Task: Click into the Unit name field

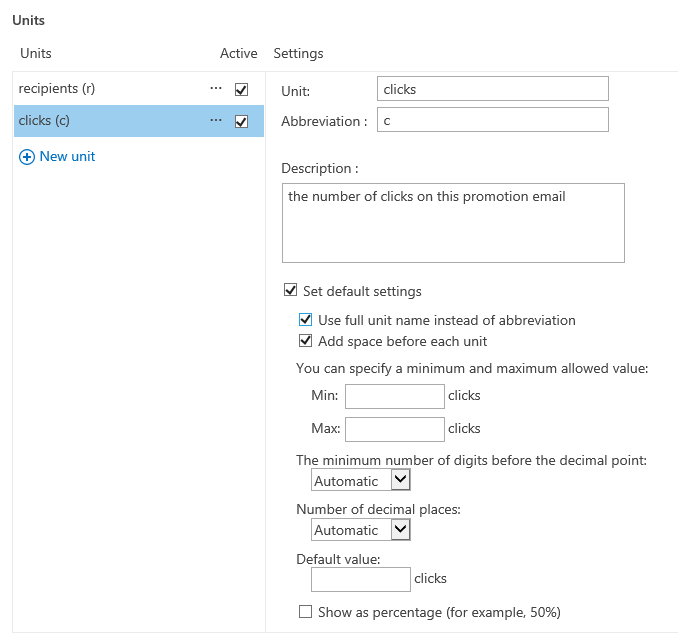Action: [493, 89]
